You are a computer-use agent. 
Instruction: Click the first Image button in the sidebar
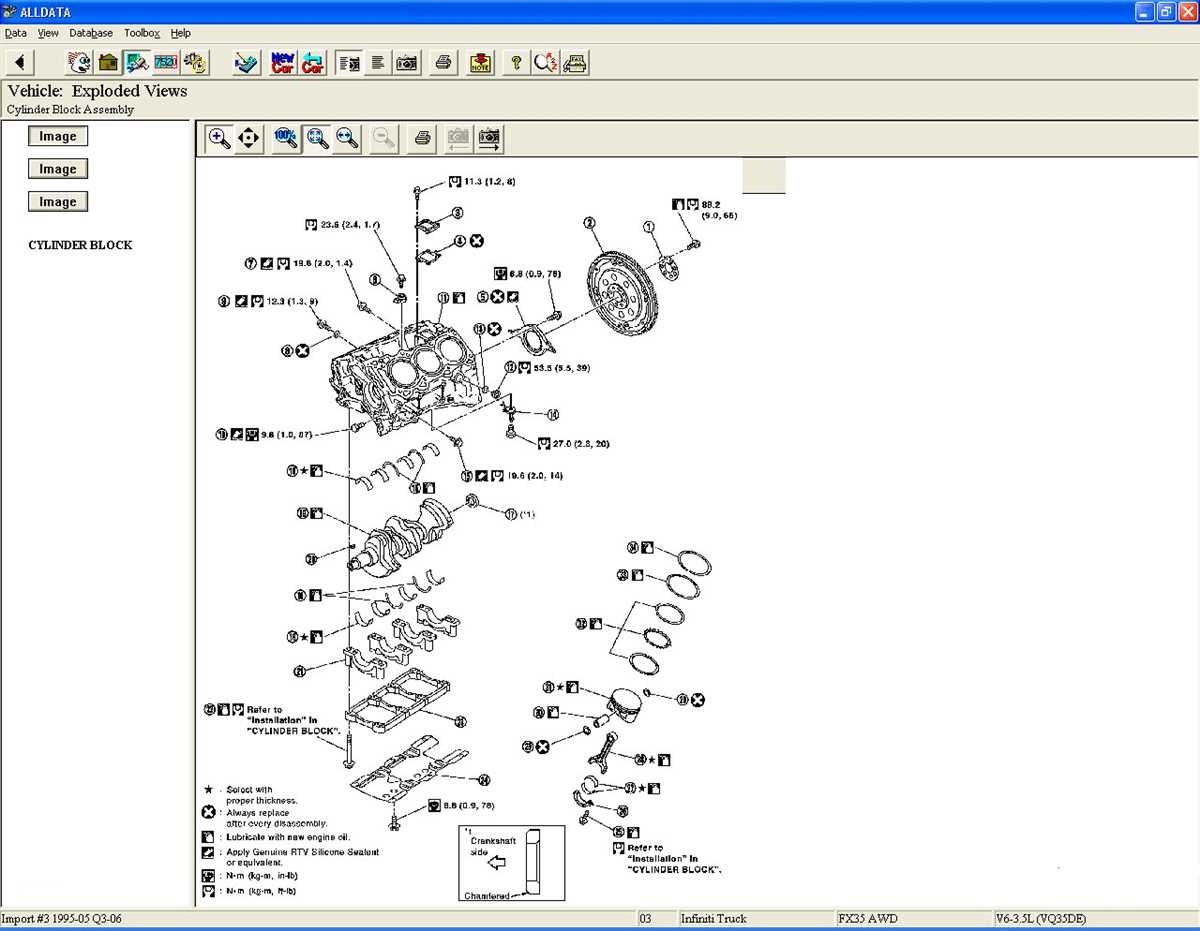(x=57, y=136)
